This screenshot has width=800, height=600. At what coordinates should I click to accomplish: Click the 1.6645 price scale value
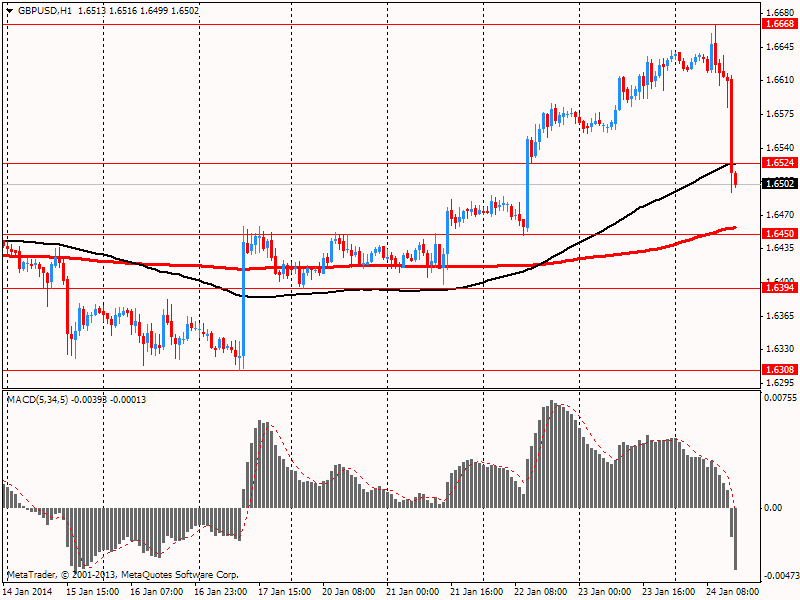point(781,47)
